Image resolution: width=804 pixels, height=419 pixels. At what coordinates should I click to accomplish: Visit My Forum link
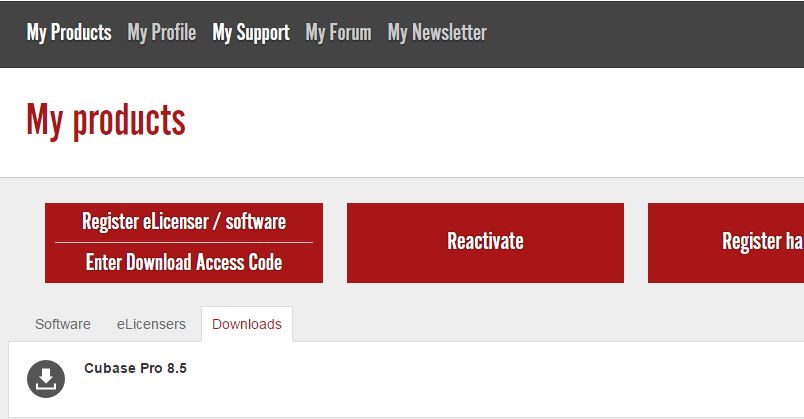(x=338, y=33)
